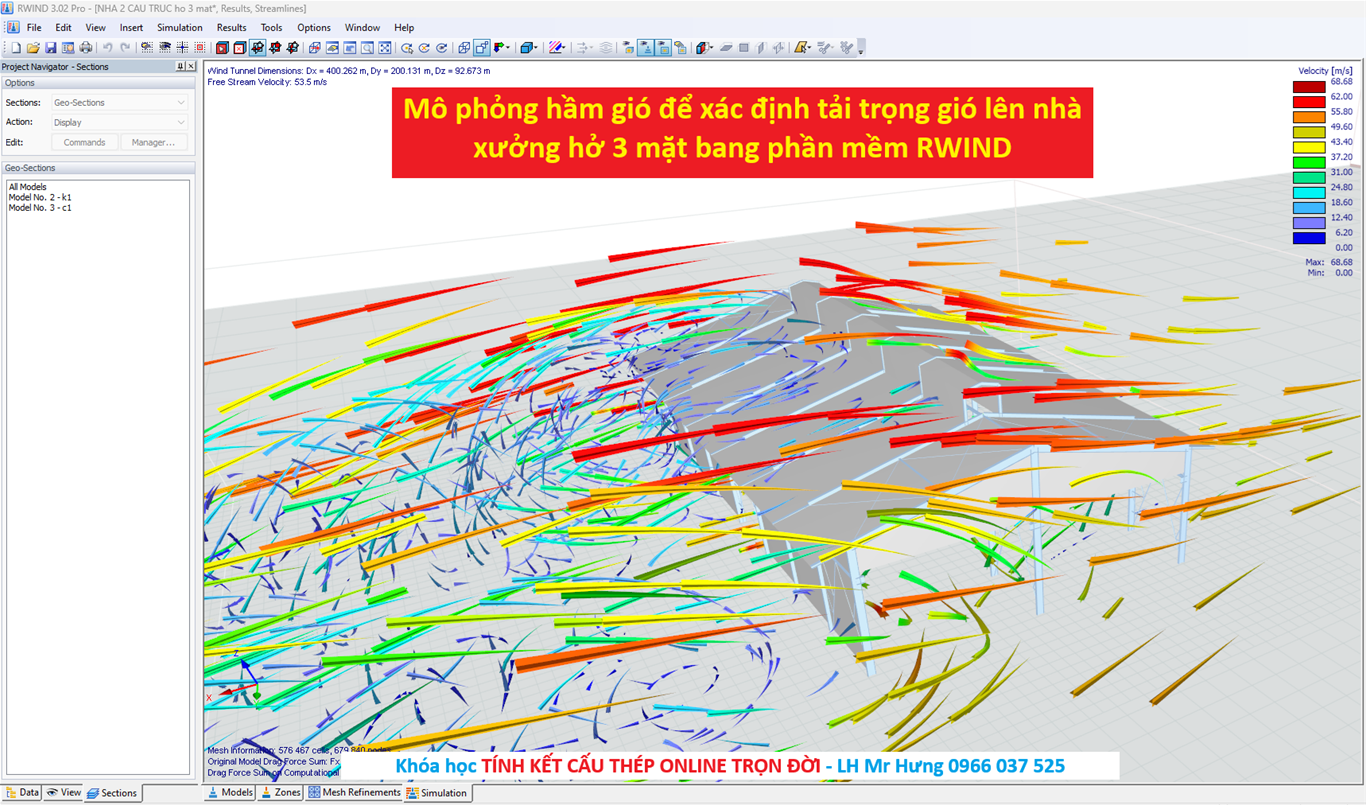Click the Undo arrow icon
This screenshot has width=1366, height=805.
(107, 47)
